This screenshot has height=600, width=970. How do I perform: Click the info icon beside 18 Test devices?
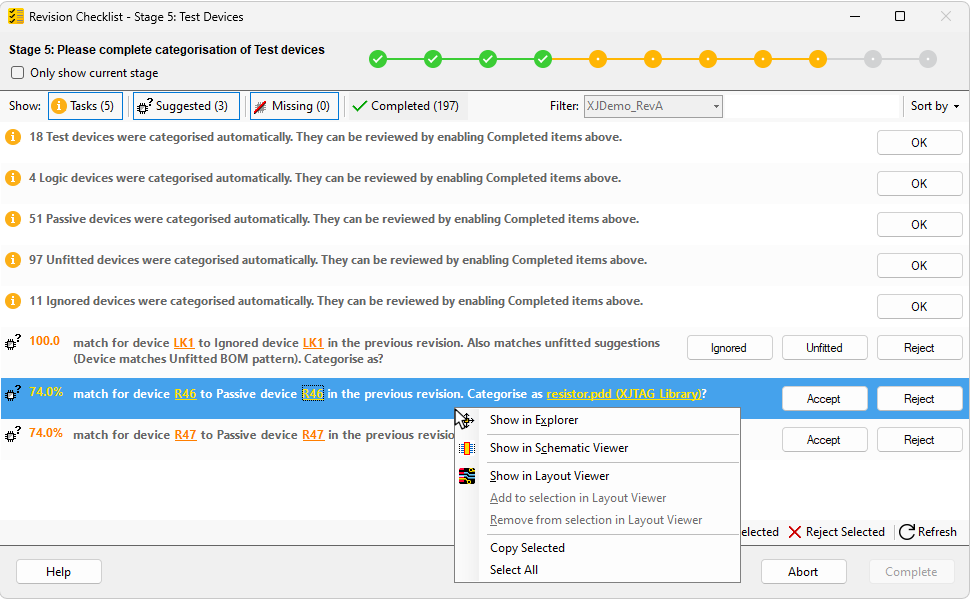point(13,137)
